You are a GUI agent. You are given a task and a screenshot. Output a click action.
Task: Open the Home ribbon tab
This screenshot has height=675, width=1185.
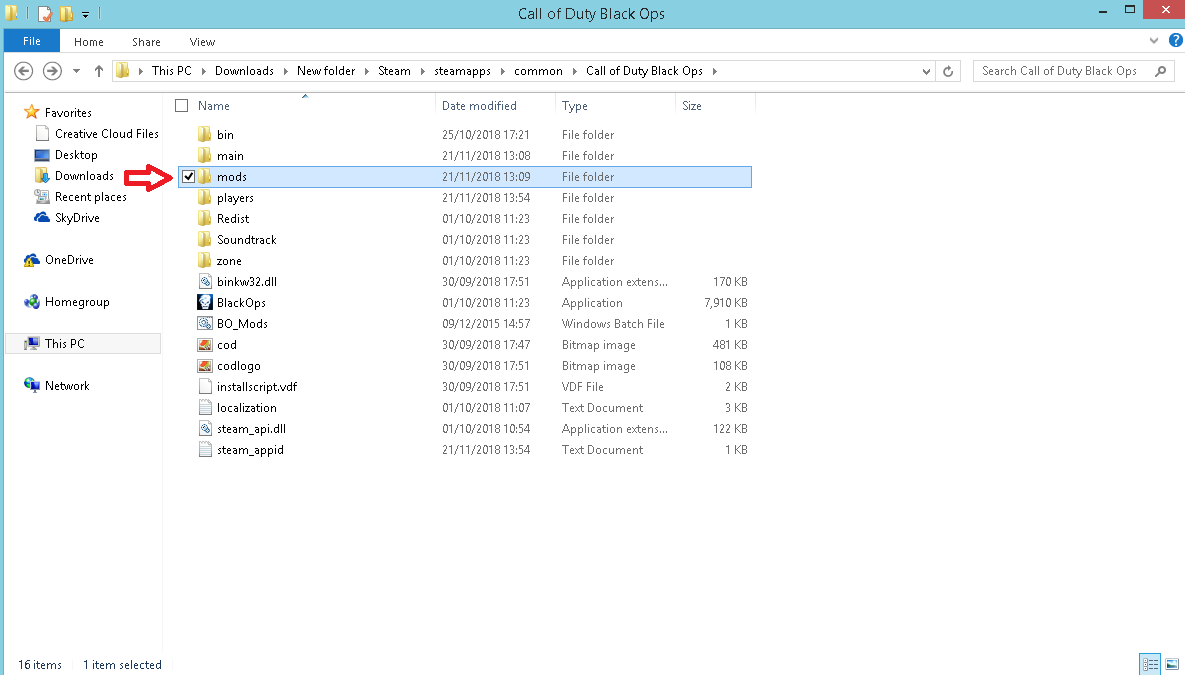click(x=88, y=42)
